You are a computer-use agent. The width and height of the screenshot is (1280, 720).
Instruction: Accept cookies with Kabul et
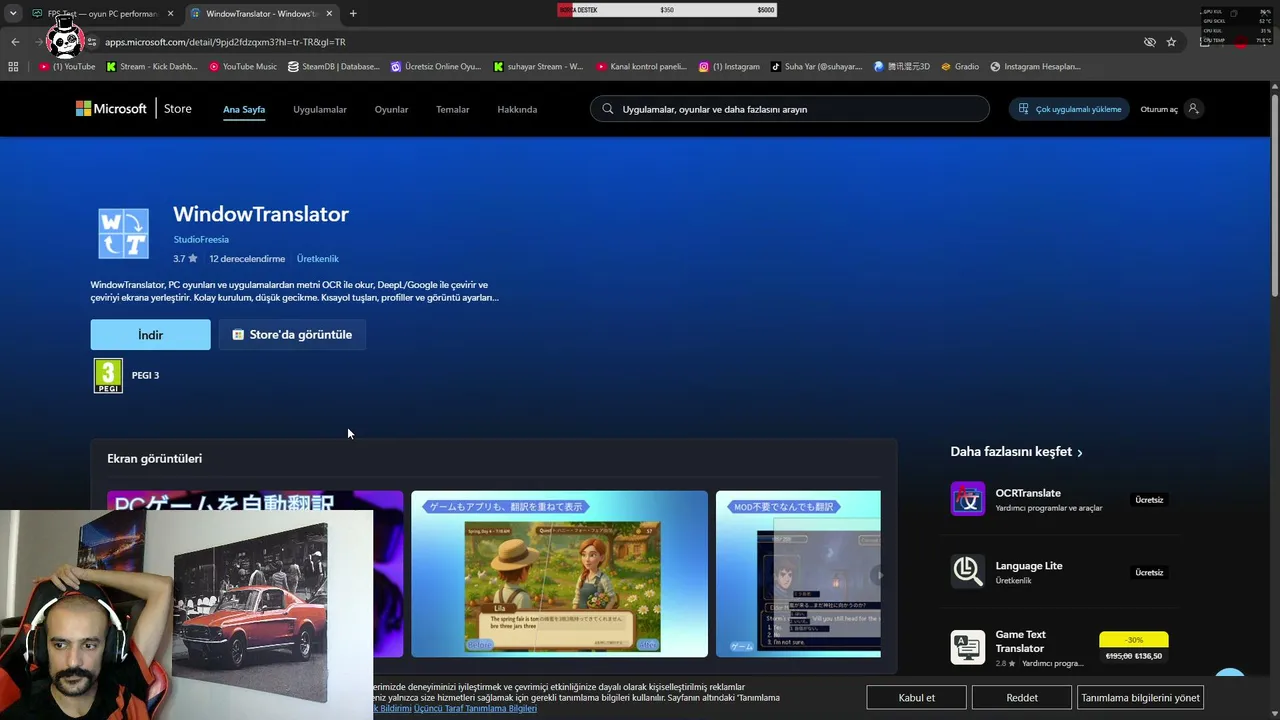point(917,698)
